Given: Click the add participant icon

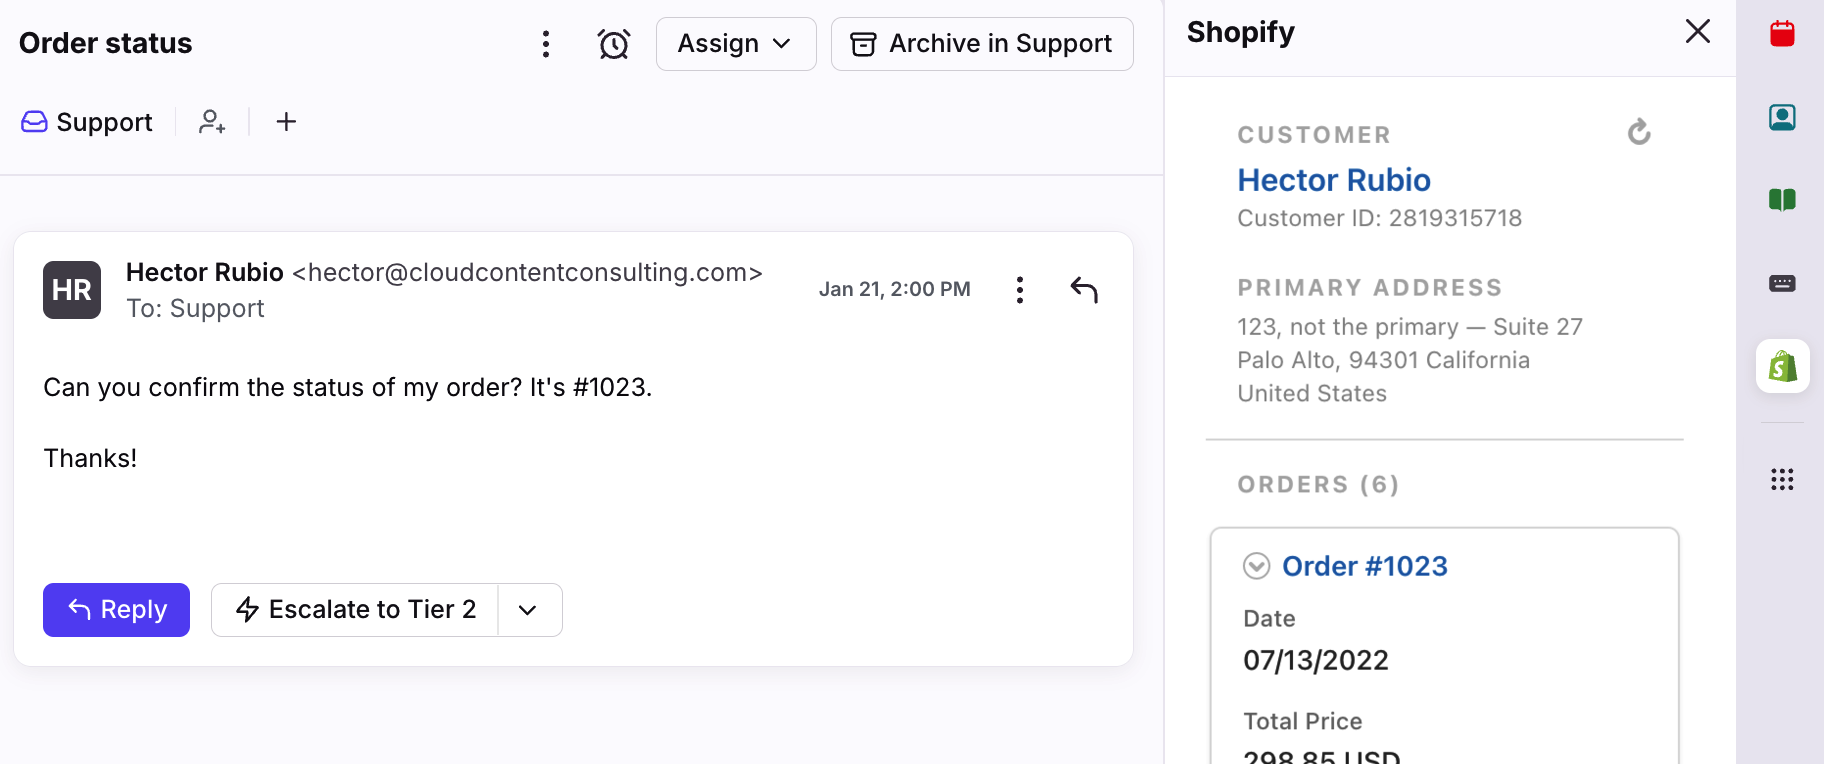Looking at the screenshot, I should tap(212, 122).
